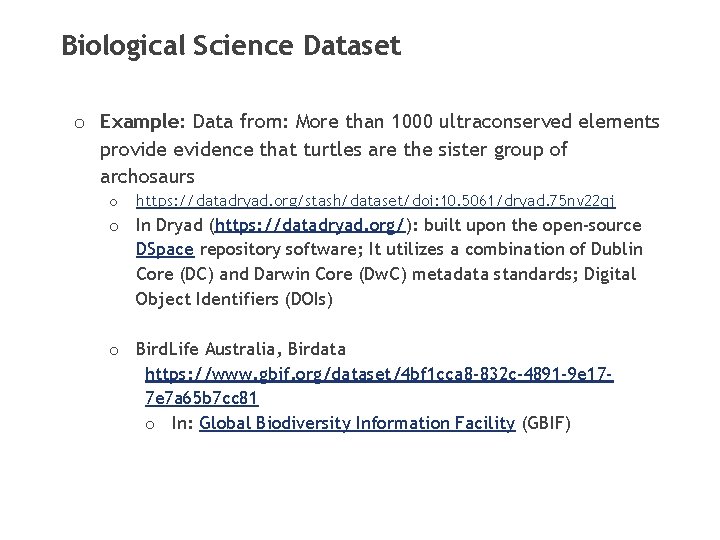Click Darwin Core (DwC) text
720x540 pixels.
tap(330, 274)
